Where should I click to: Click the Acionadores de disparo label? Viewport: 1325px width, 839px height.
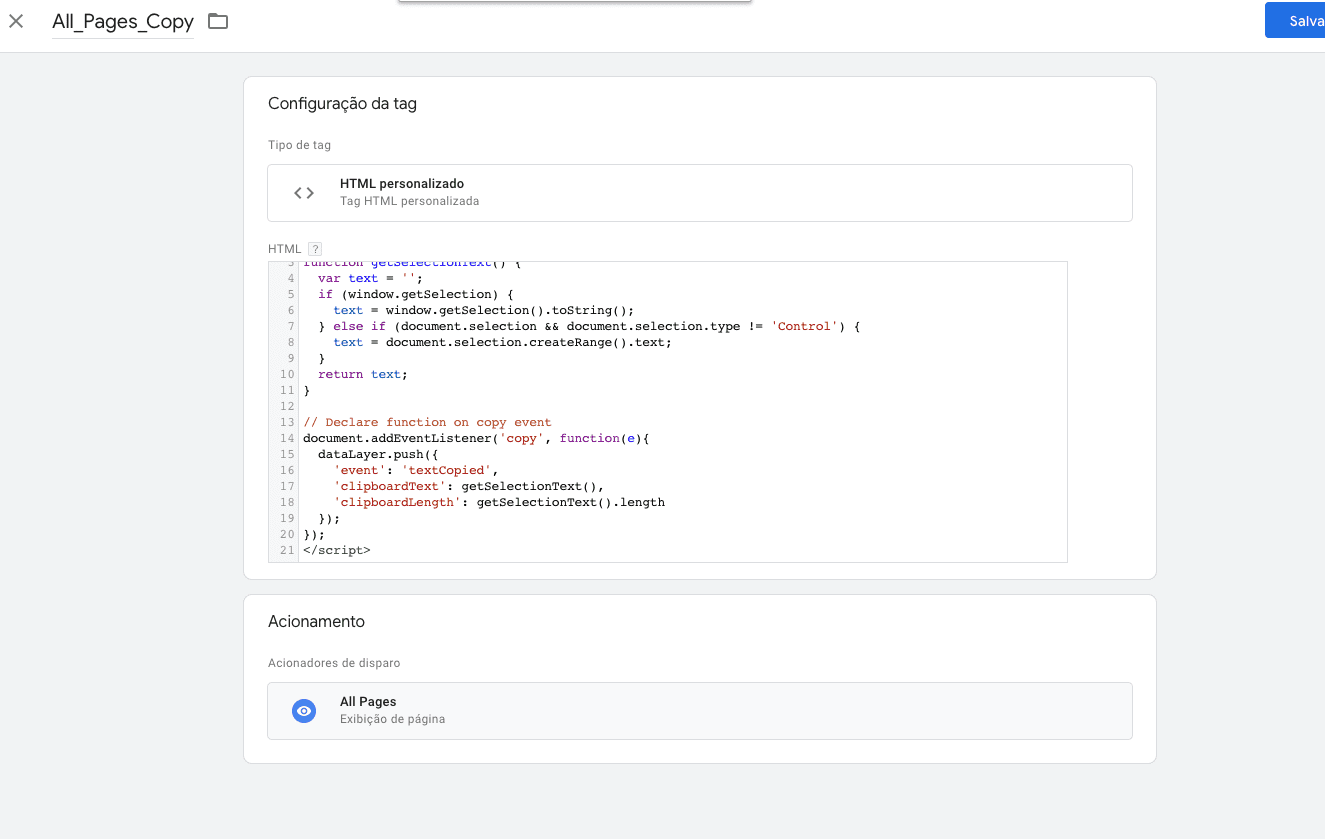[334, 663]
